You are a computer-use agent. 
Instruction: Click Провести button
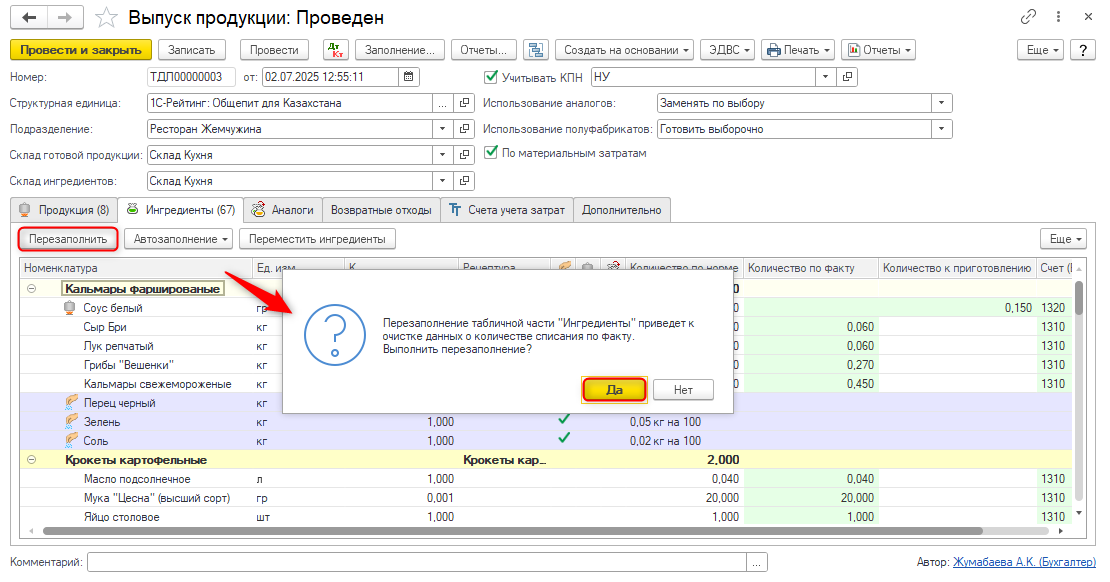tap(274, 50)
